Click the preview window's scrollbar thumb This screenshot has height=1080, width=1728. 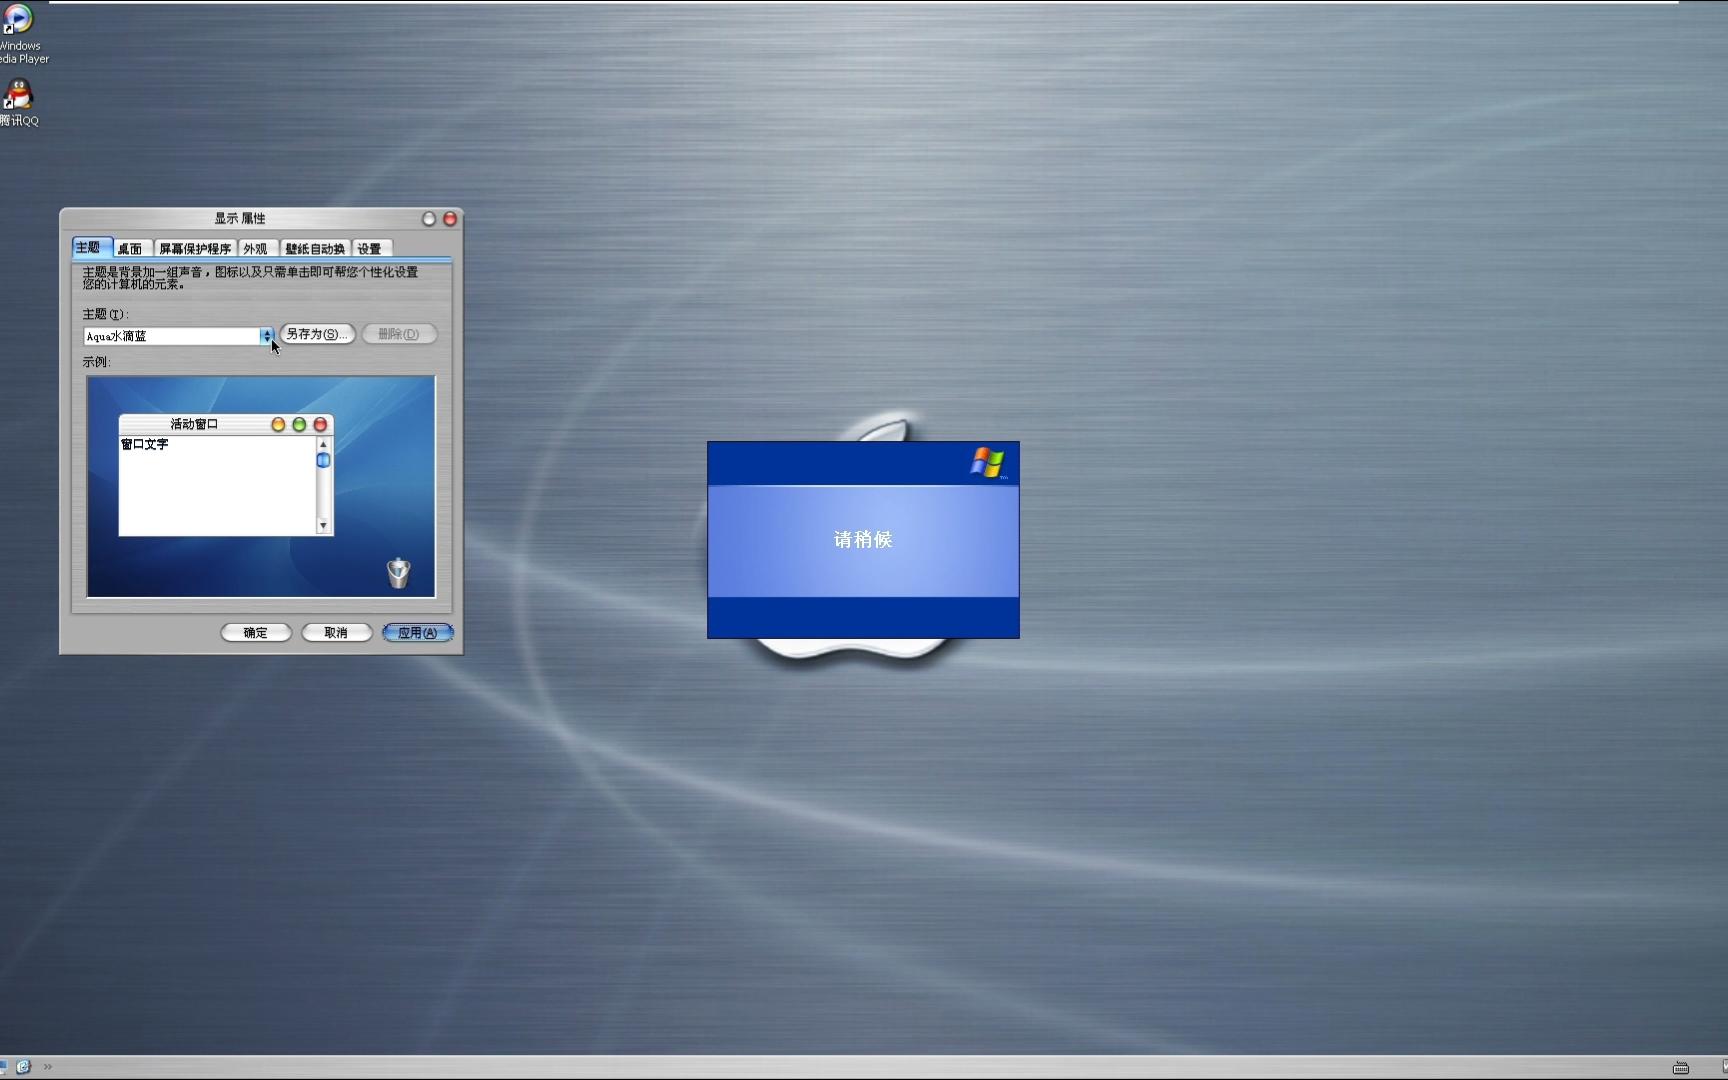pos(323,460)
